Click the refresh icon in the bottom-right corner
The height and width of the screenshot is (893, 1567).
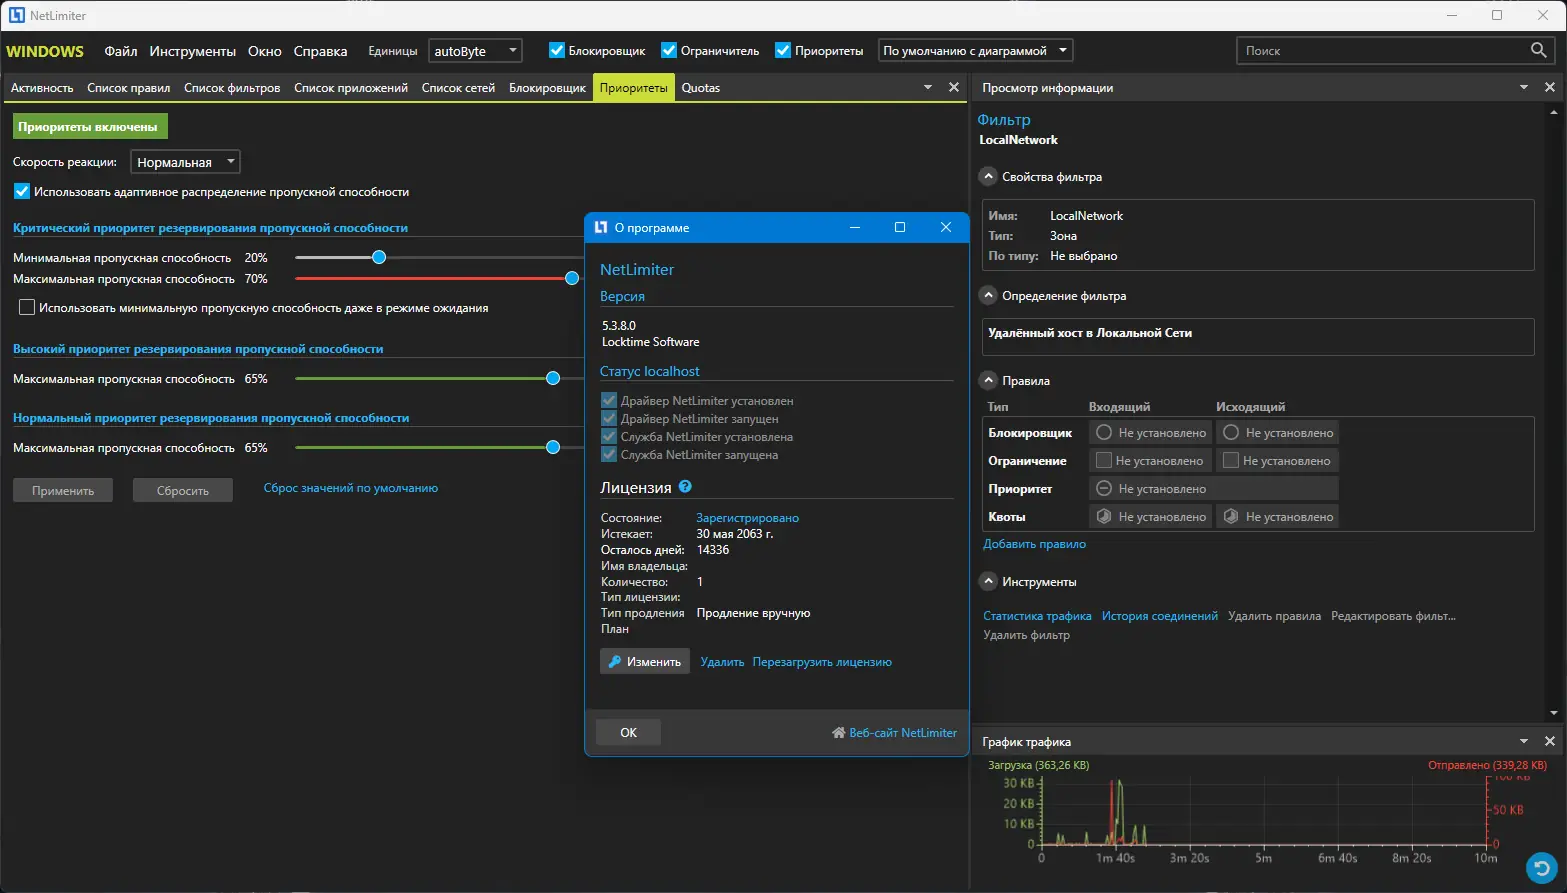point(1541,867)
